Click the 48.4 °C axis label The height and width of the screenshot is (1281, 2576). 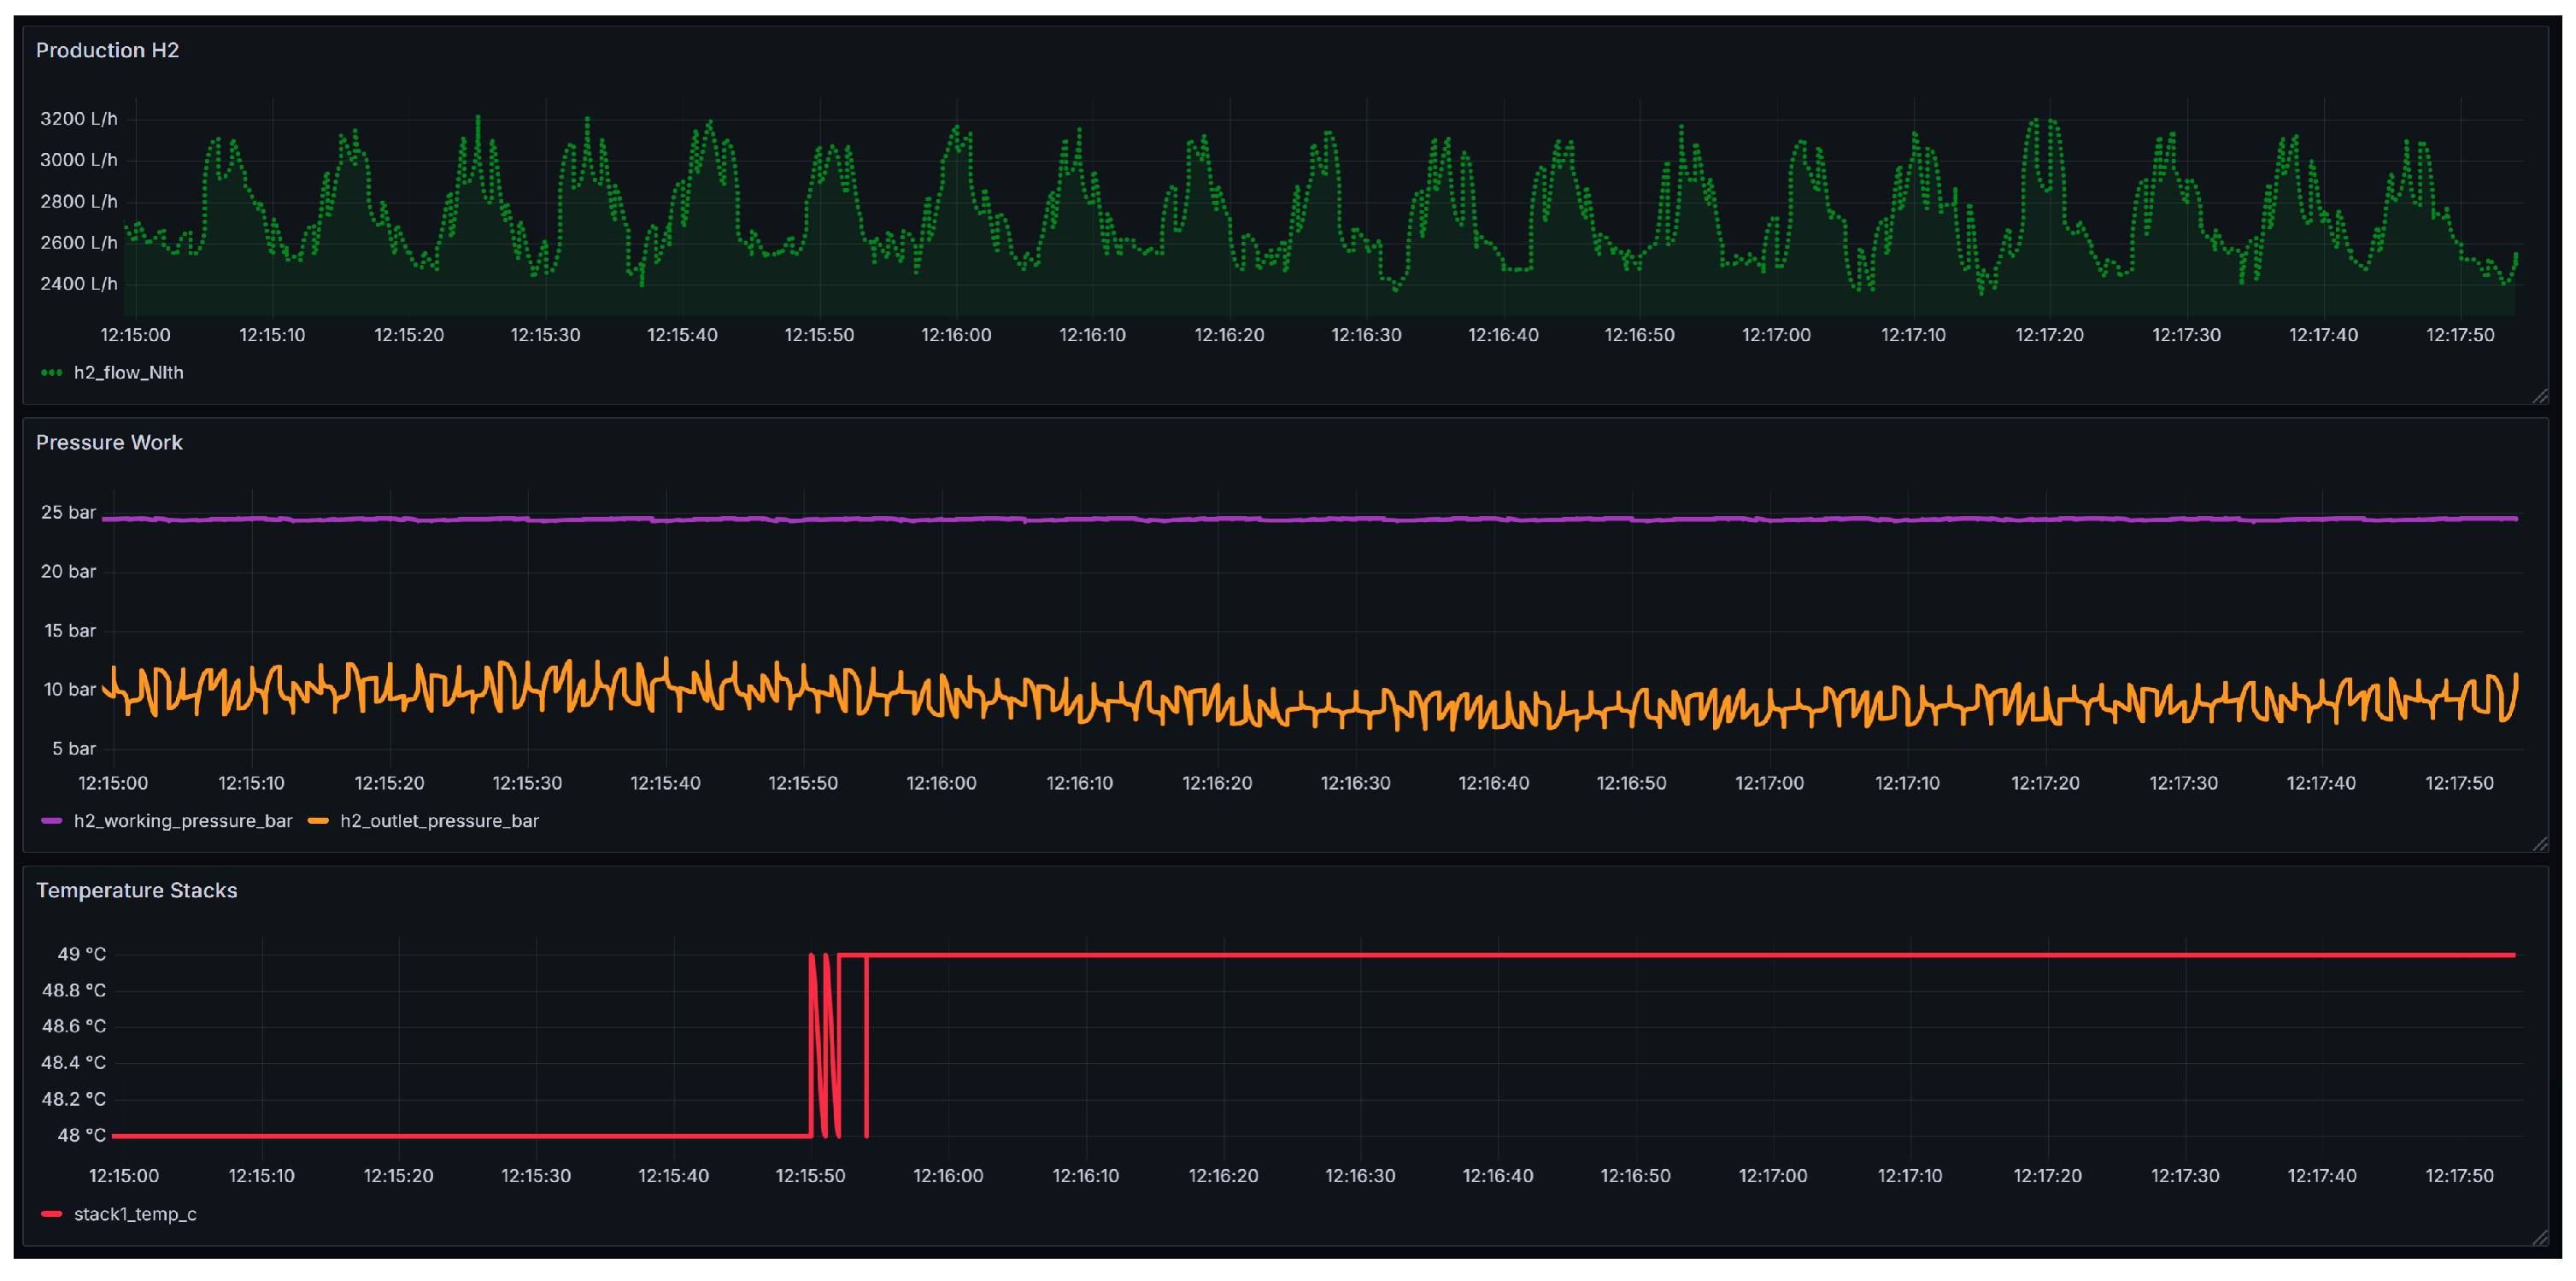coord(73,1062)
